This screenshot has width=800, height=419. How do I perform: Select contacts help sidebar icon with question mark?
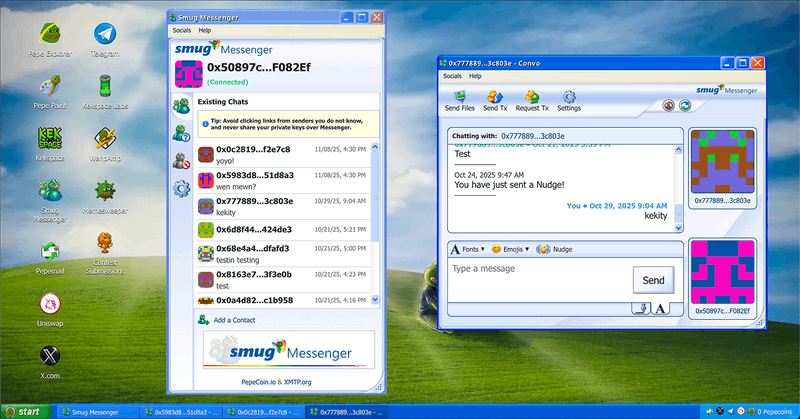(182, 134)
